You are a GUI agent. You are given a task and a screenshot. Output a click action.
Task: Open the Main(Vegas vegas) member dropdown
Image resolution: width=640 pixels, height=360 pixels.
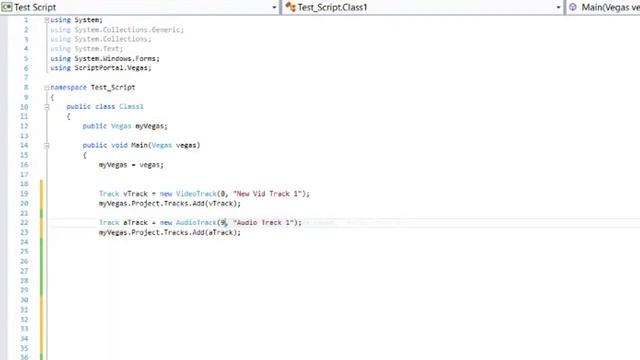604,7
